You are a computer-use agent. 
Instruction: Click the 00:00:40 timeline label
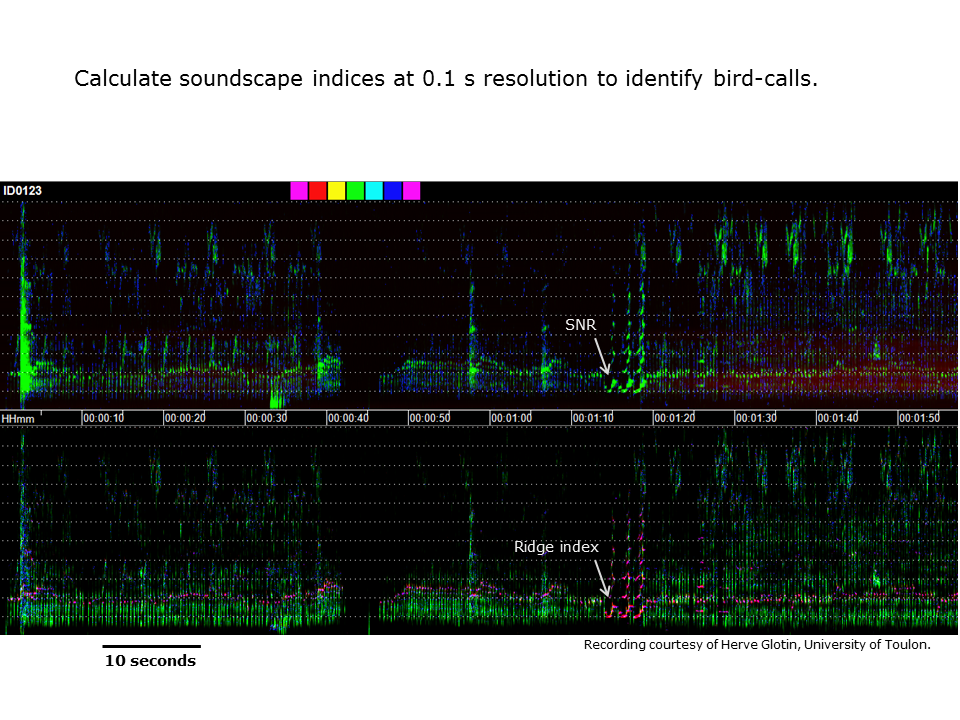click(348, 418)
